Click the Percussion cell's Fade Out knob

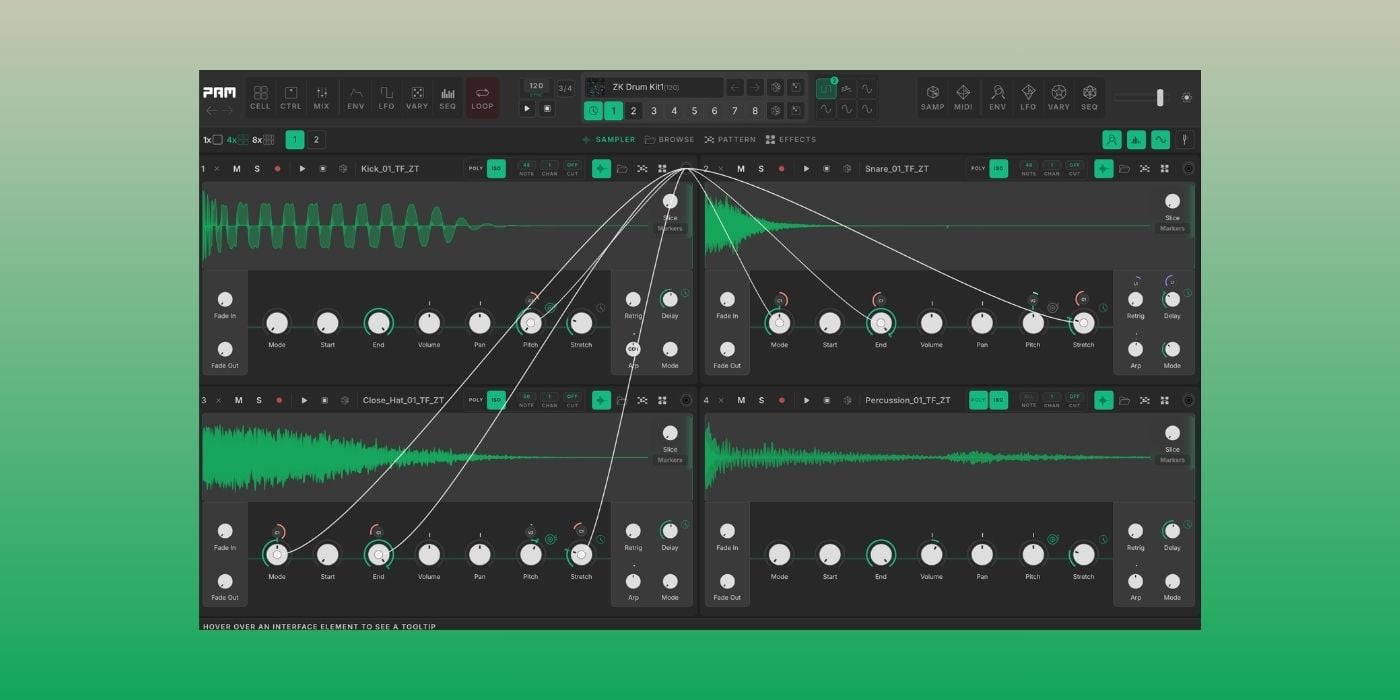pyautogui.click(x=727, y=581)
